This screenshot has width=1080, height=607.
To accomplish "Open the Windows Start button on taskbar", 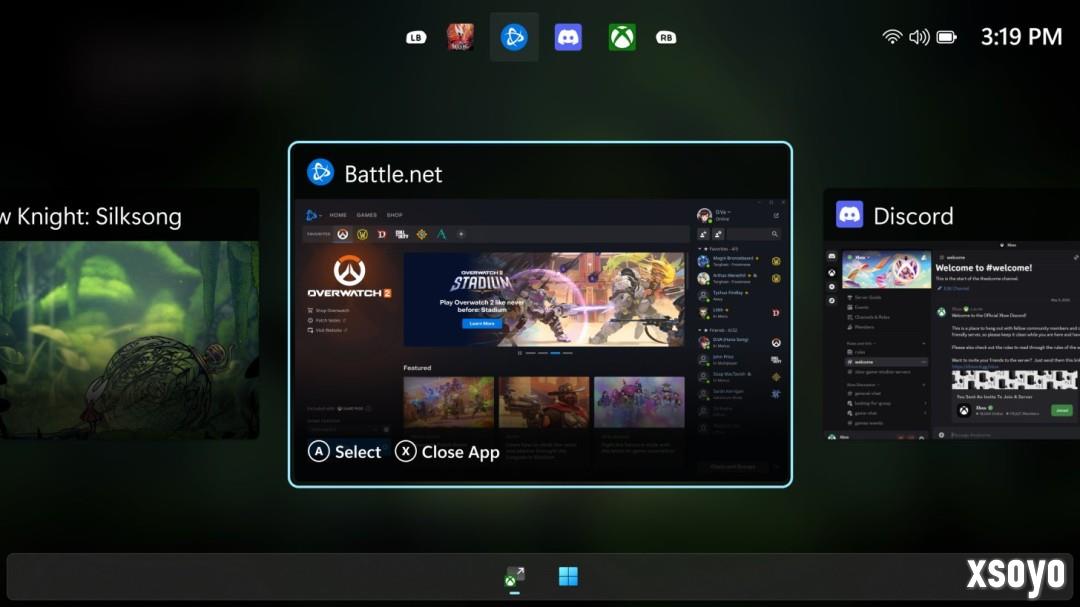I will [568, 577].
